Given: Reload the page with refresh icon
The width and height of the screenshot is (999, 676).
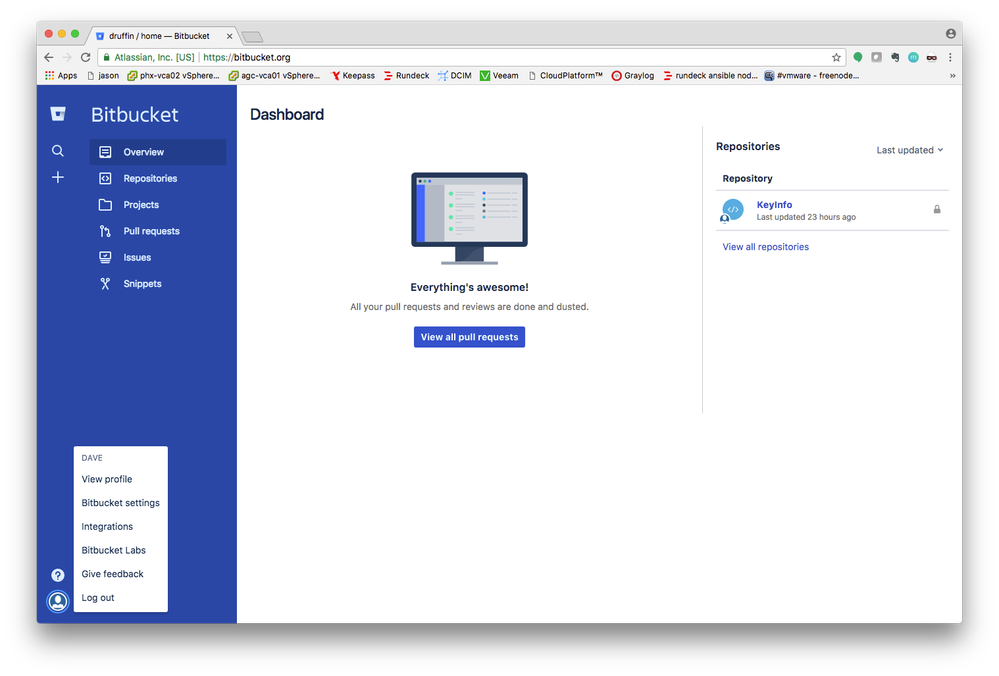Looking at the screenshot, I should [85, 57].
